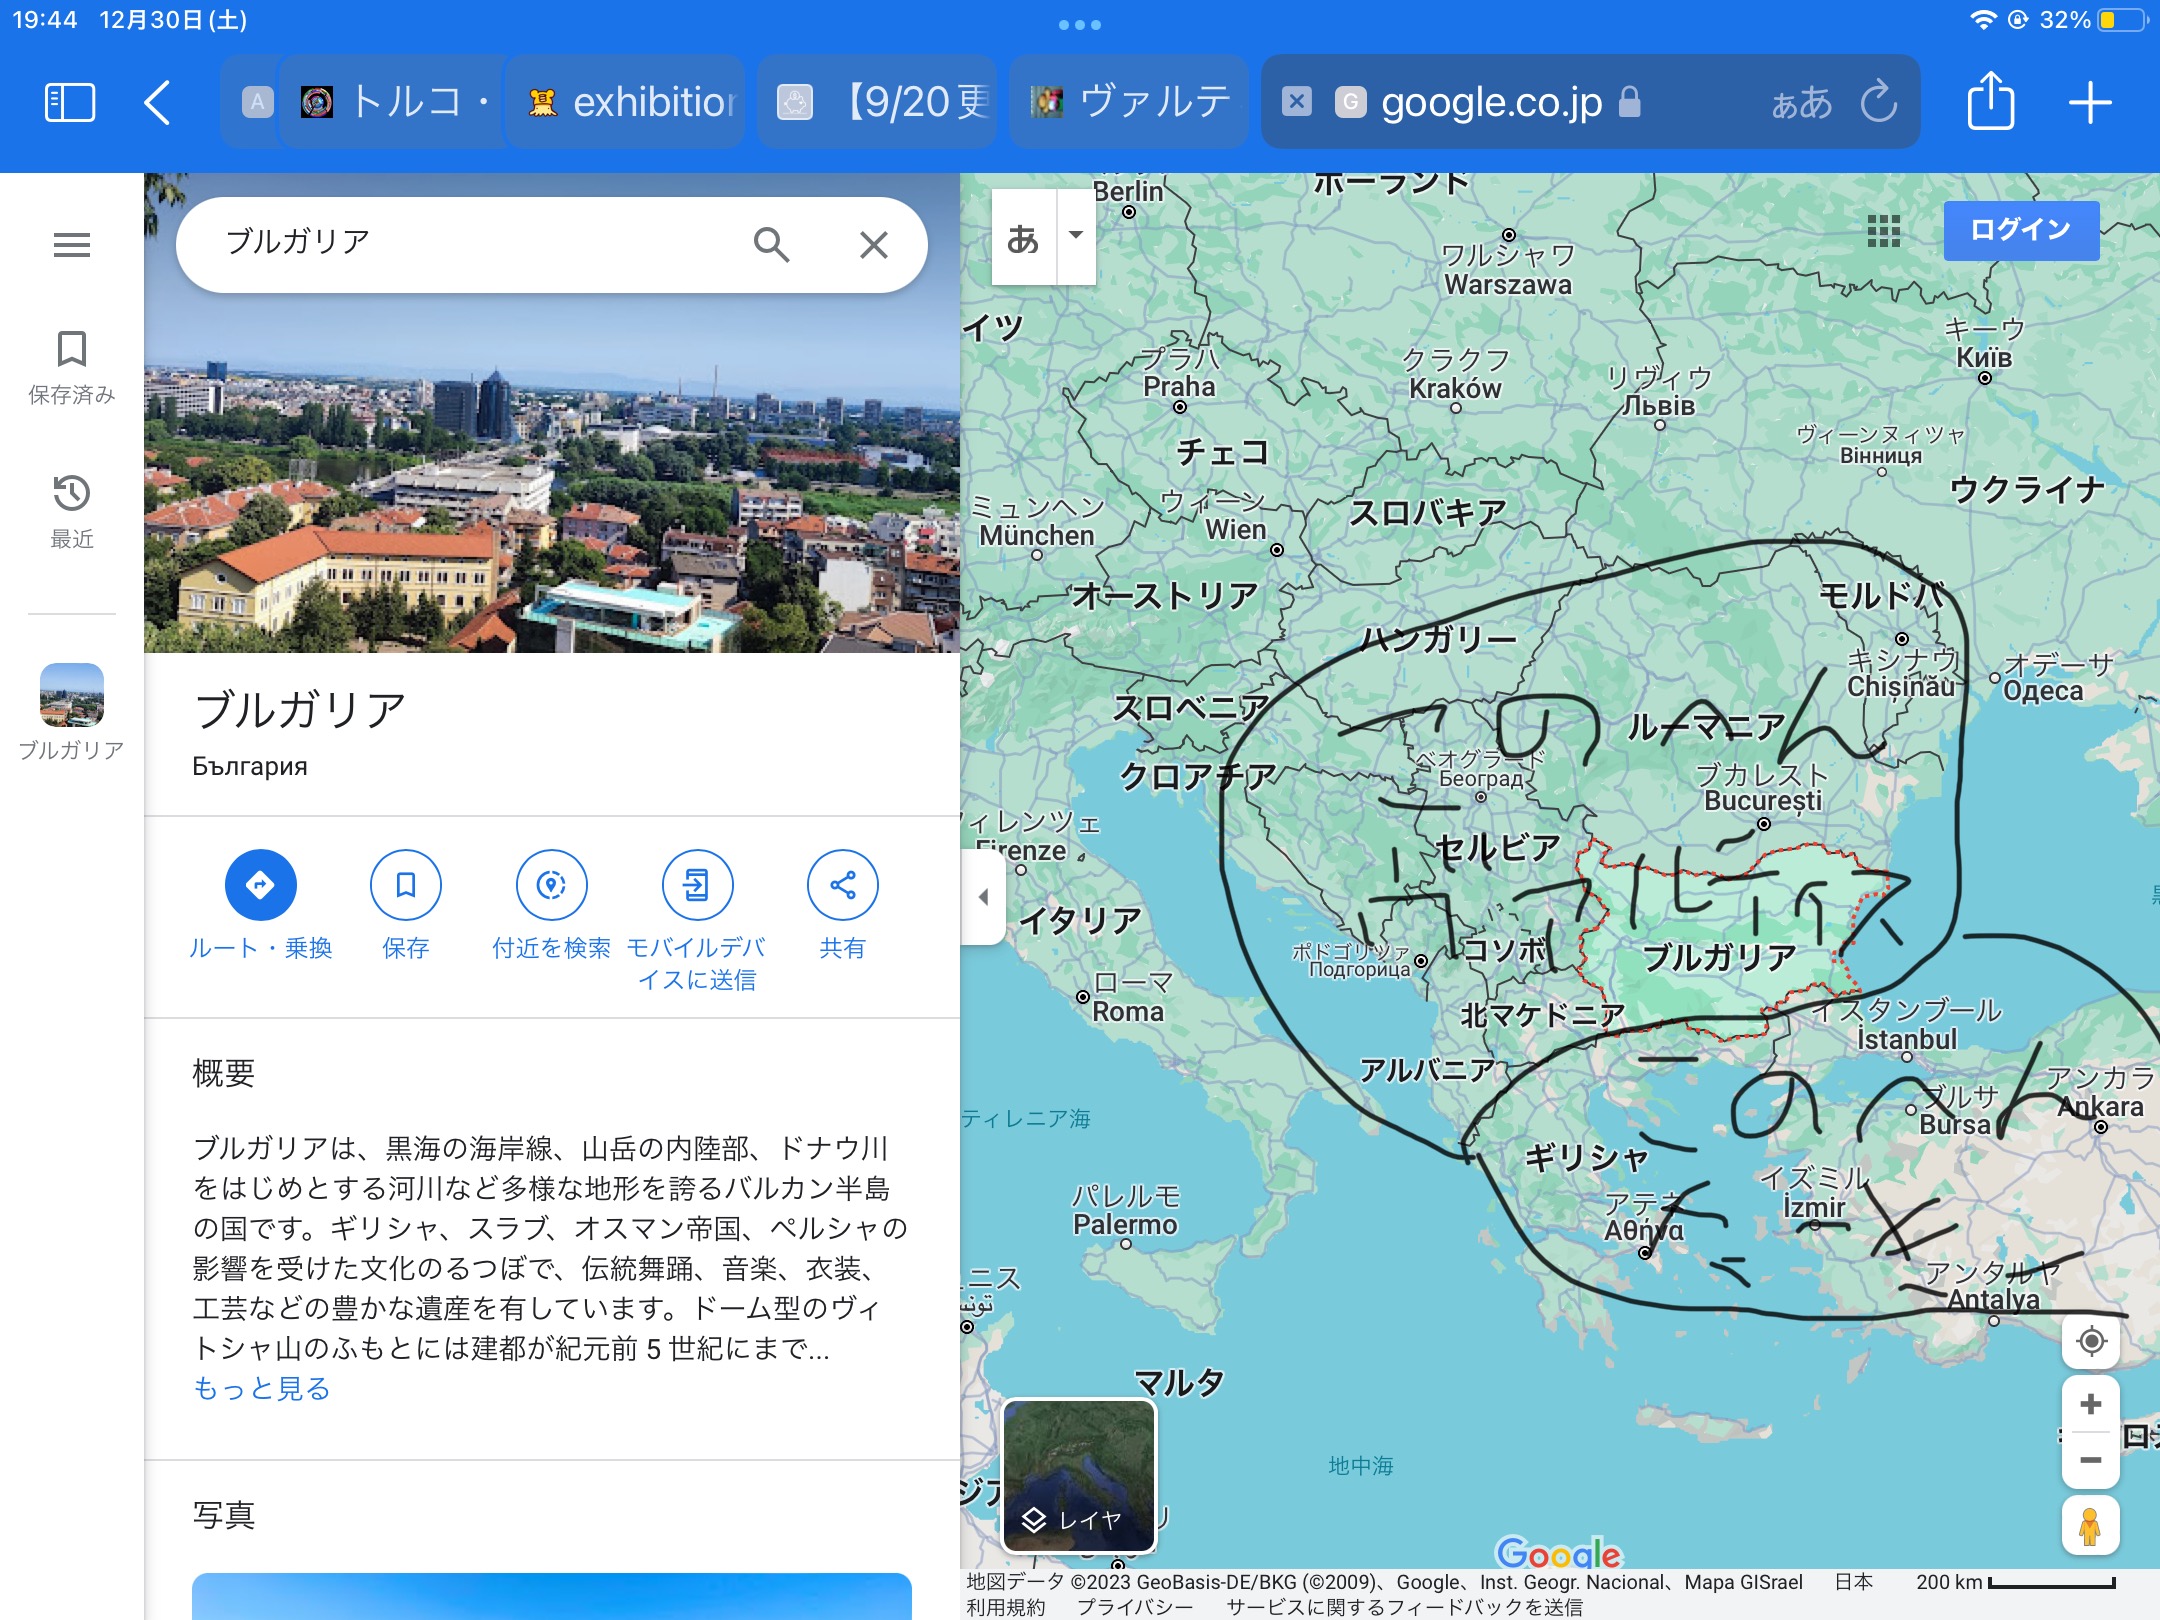The image size is (2160, 1620).
Task: Open input tool dropdown arrow
Action: [x=1076, y=237]
